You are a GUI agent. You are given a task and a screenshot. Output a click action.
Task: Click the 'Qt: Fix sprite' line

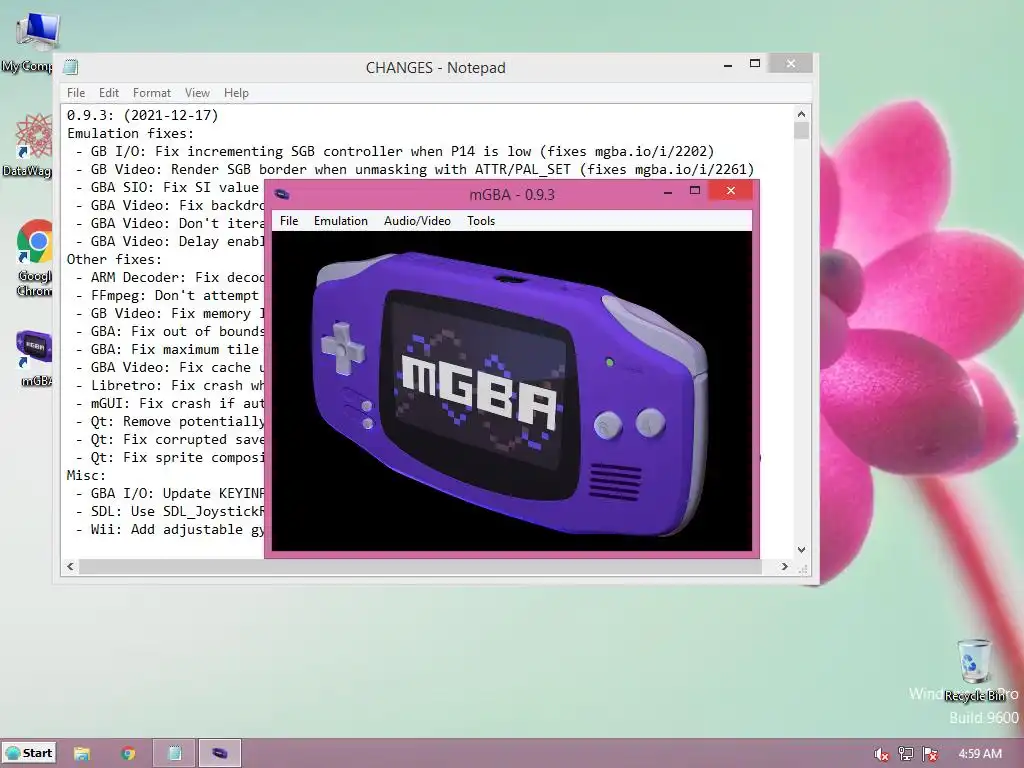[170, 458]
